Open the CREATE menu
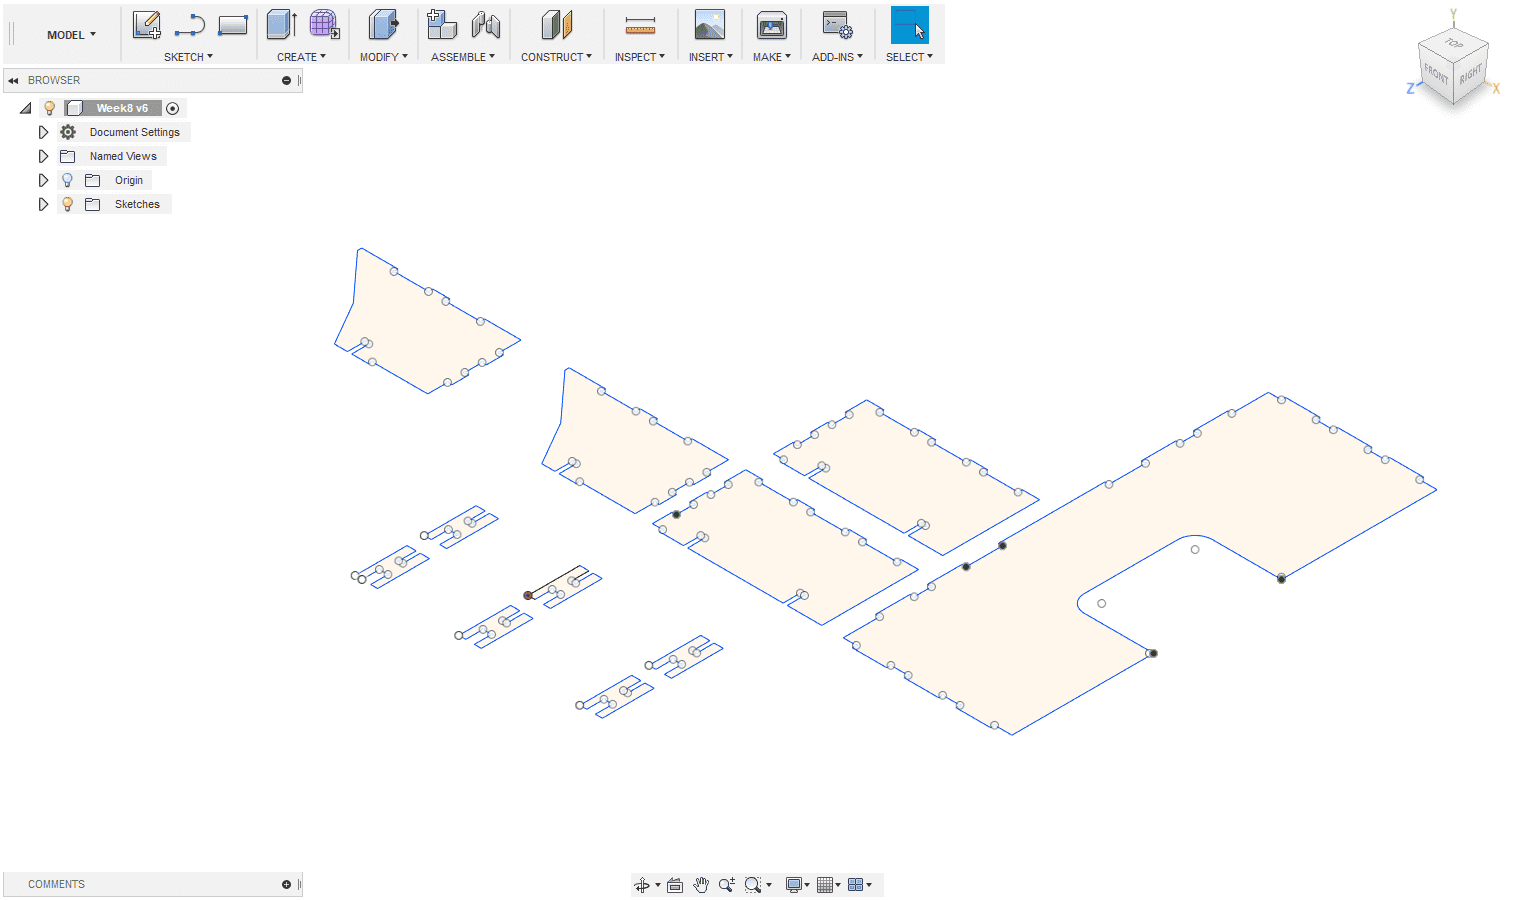This screenshot has height=900, width=1515. [301, 57]
